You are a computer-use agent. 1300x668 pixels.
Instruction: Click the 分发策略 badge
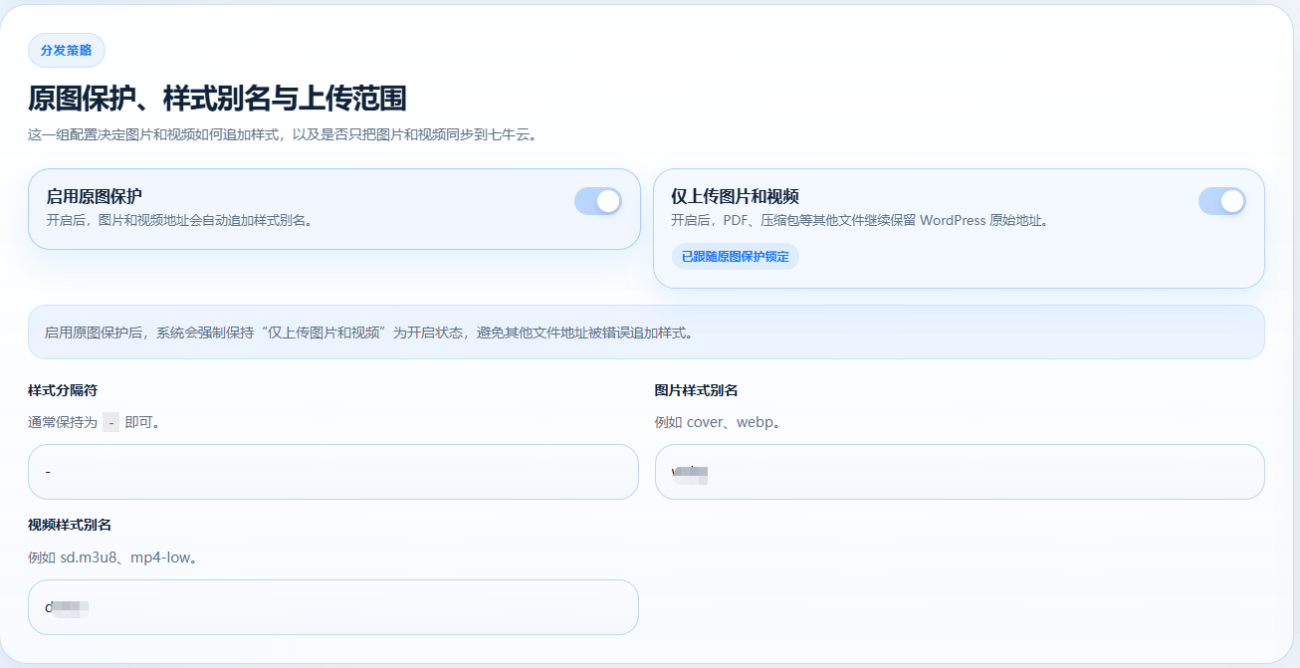coord(66,50)
